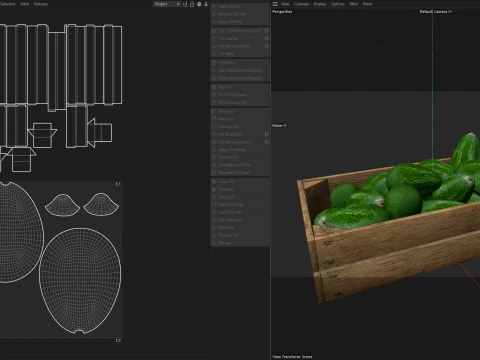480x360 pixels.
Task: Run Set UVW from Projection
Action: pyautogui.click(x=240, y=31)
